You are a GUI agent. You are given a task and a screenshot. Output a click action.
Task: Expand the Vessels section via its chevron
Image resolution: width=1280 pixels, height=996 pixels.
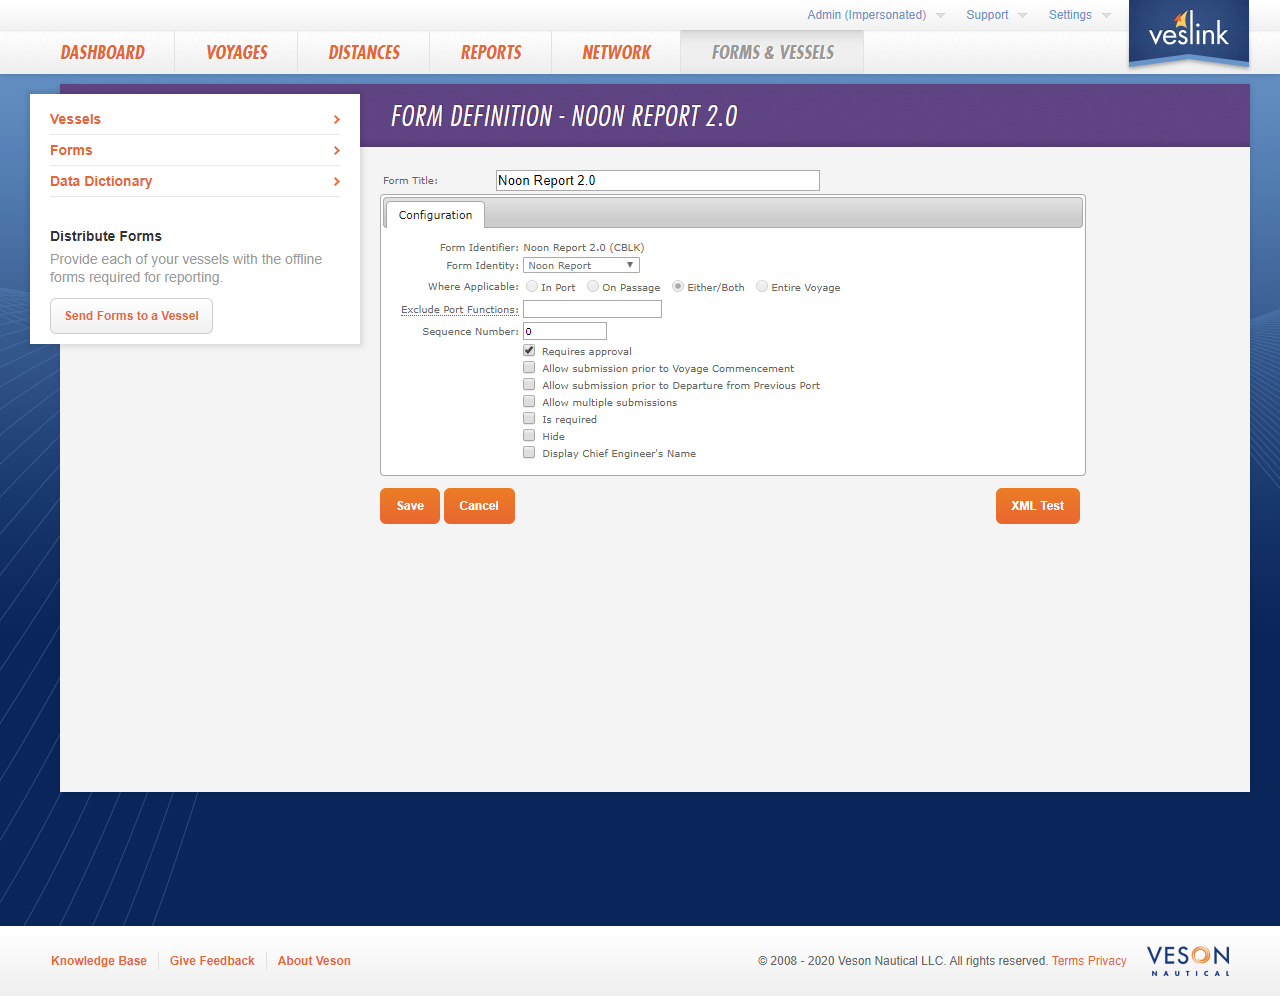(x=337, y=118)
